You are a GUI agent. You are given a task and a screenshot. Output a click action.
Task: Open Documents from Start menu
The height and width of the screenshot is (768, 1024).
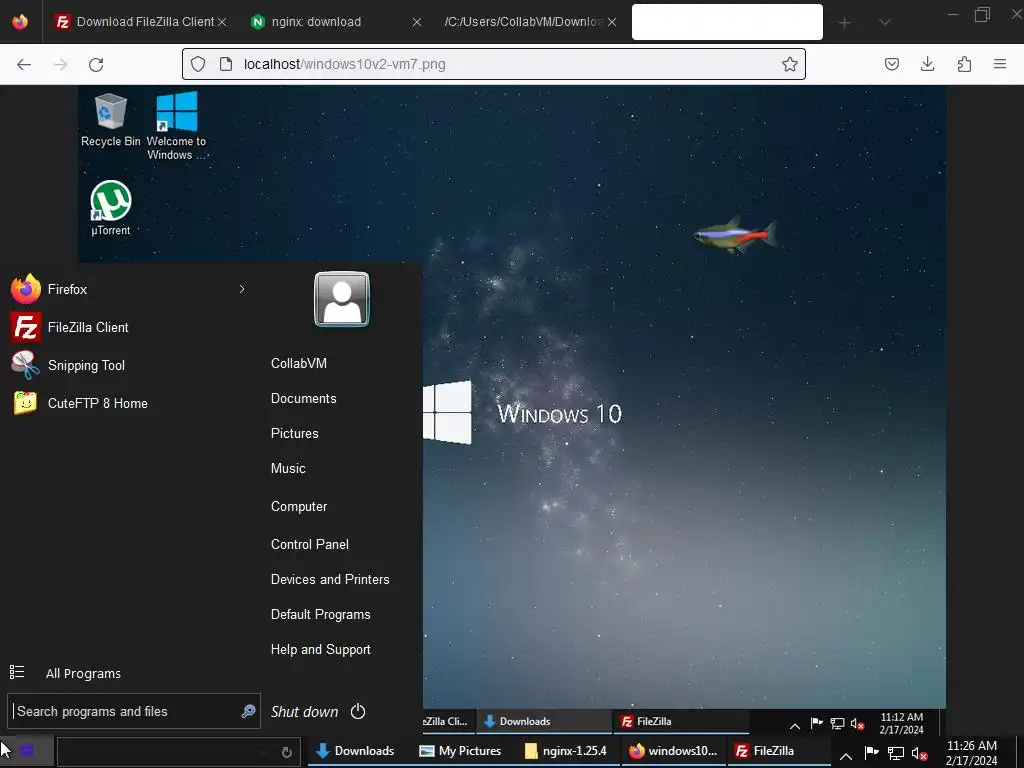(x=304, y=398)
